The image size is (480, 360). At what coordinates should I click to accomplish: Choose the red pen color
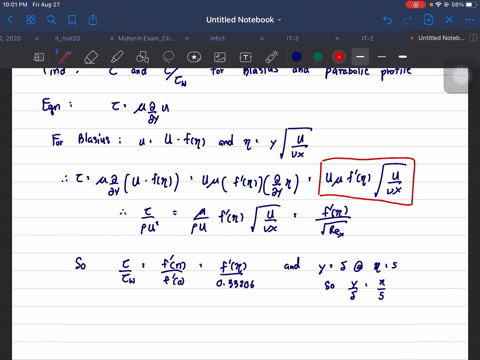pos(339,57)
